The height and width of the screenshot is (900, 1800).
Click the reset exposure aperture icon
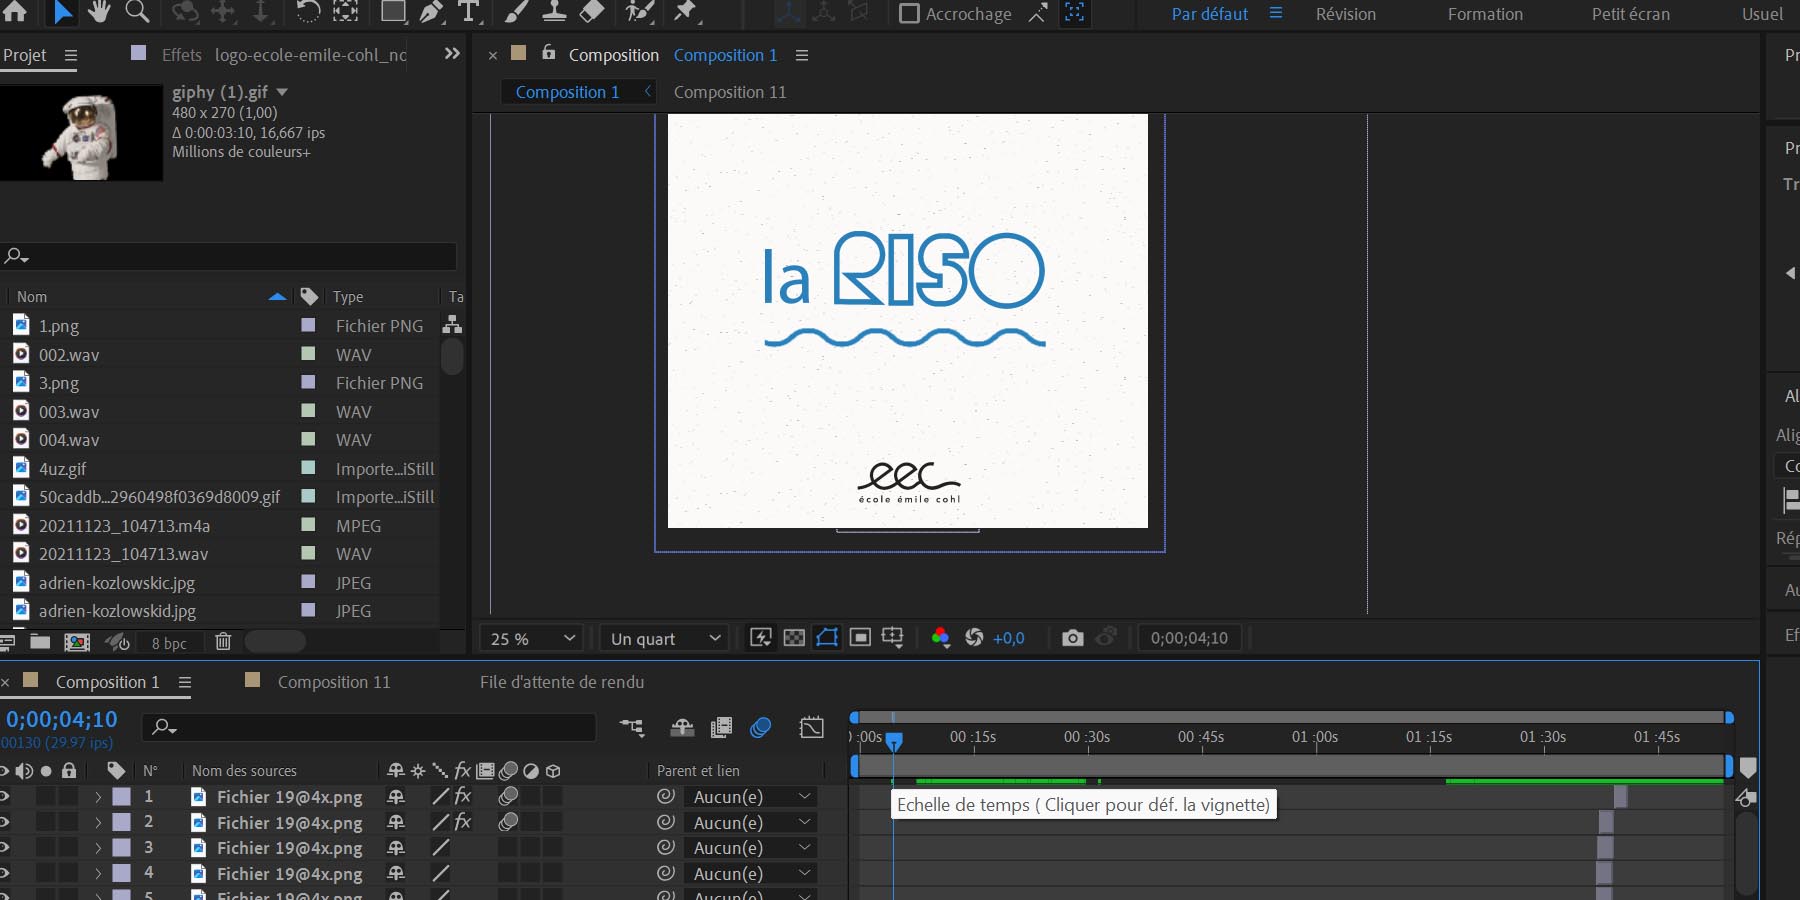coord(974,638)
